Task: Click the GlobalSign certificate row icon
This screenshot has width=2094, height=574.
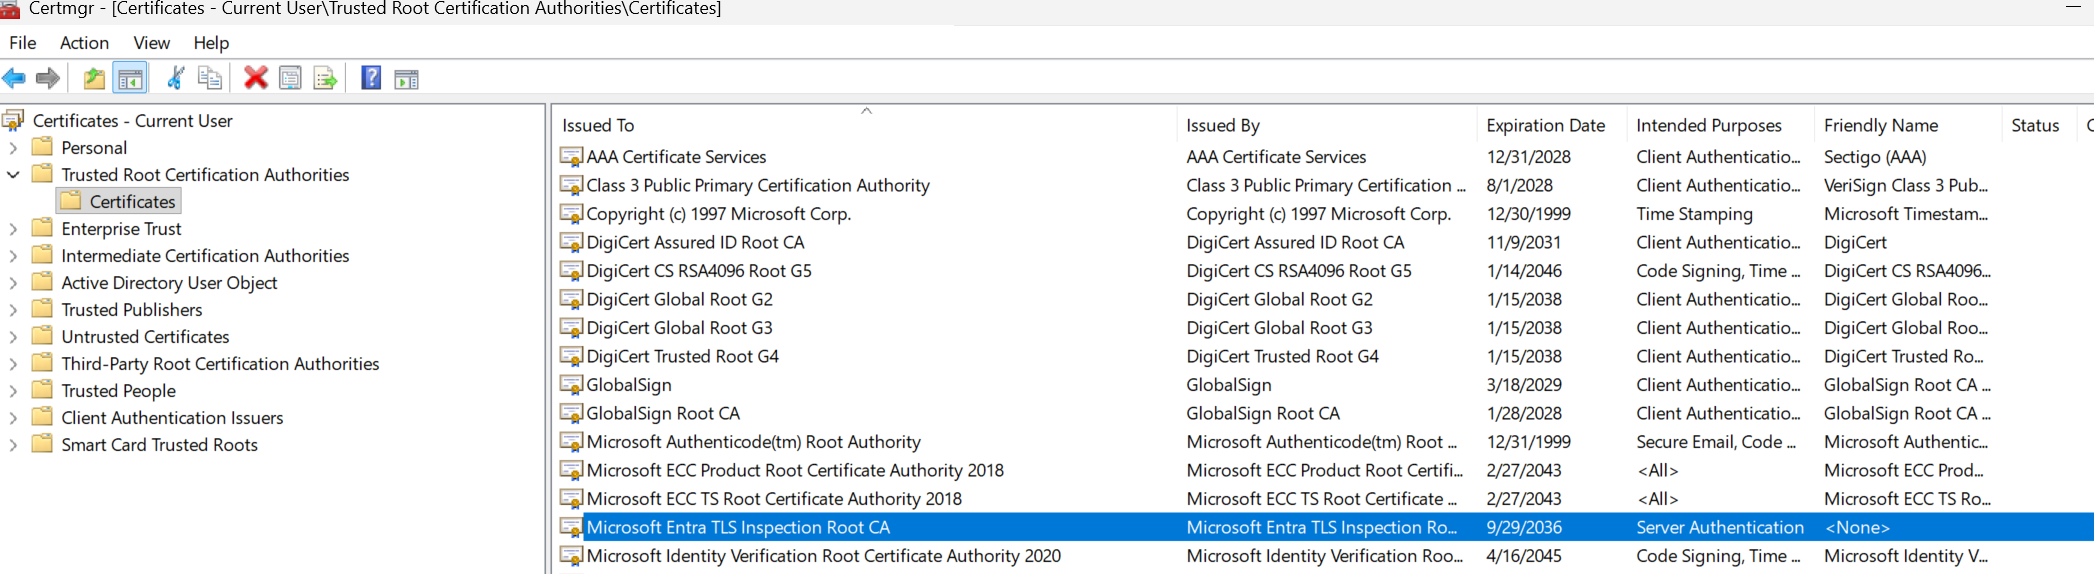Action: [571, 385]
